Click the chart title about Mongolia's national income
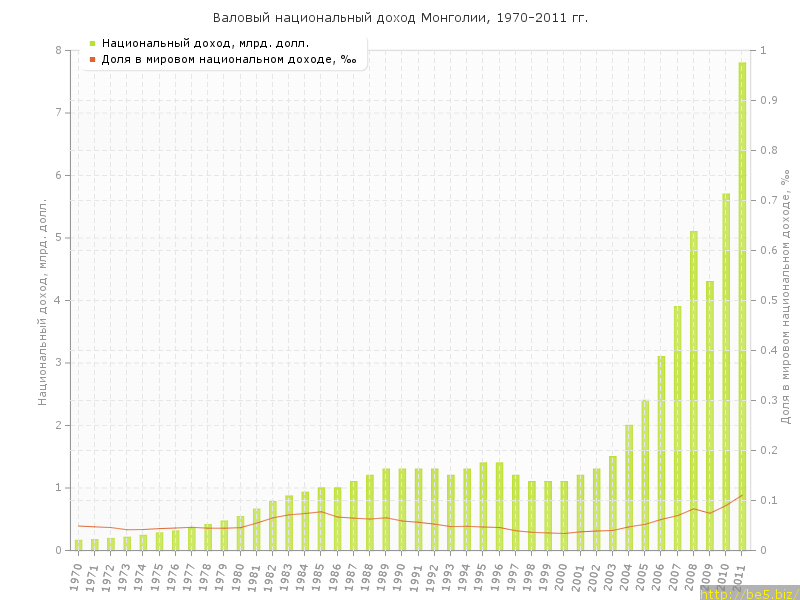Image resolution: width=800 pixels, height=600 pixels. 400,18
